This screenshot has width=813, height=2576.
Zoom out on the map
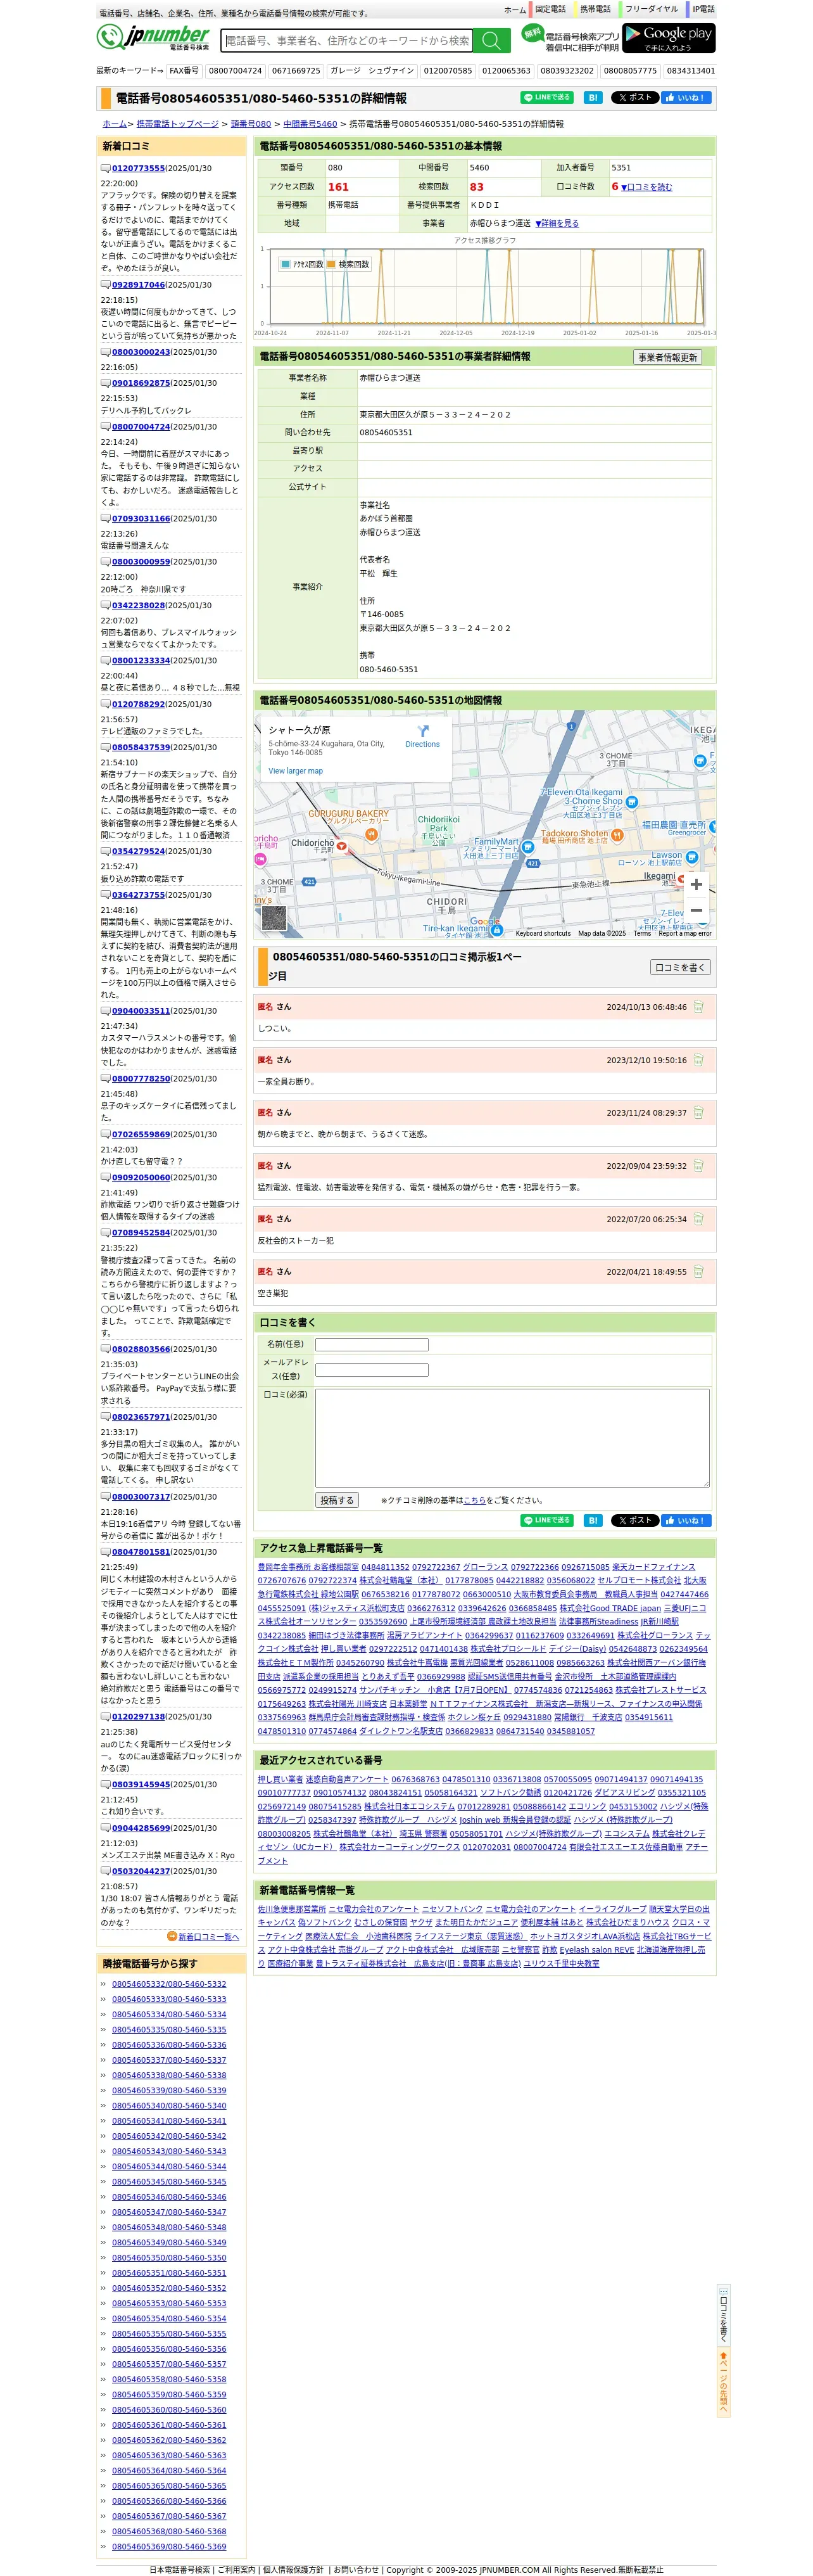point(696,910)
